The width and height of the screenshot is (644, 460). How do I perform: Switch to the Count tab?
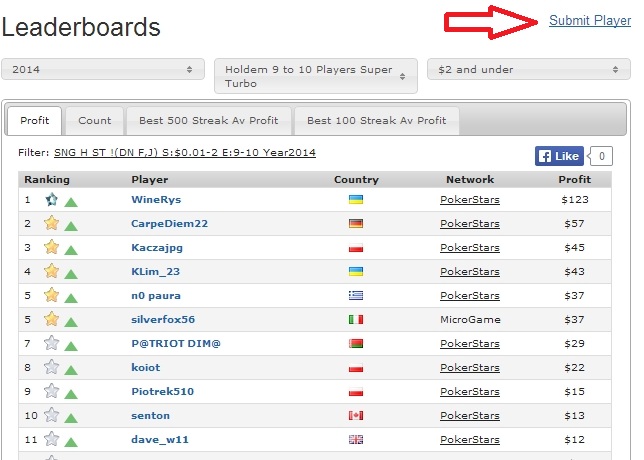pyautogui.click(x=94, y=121)
